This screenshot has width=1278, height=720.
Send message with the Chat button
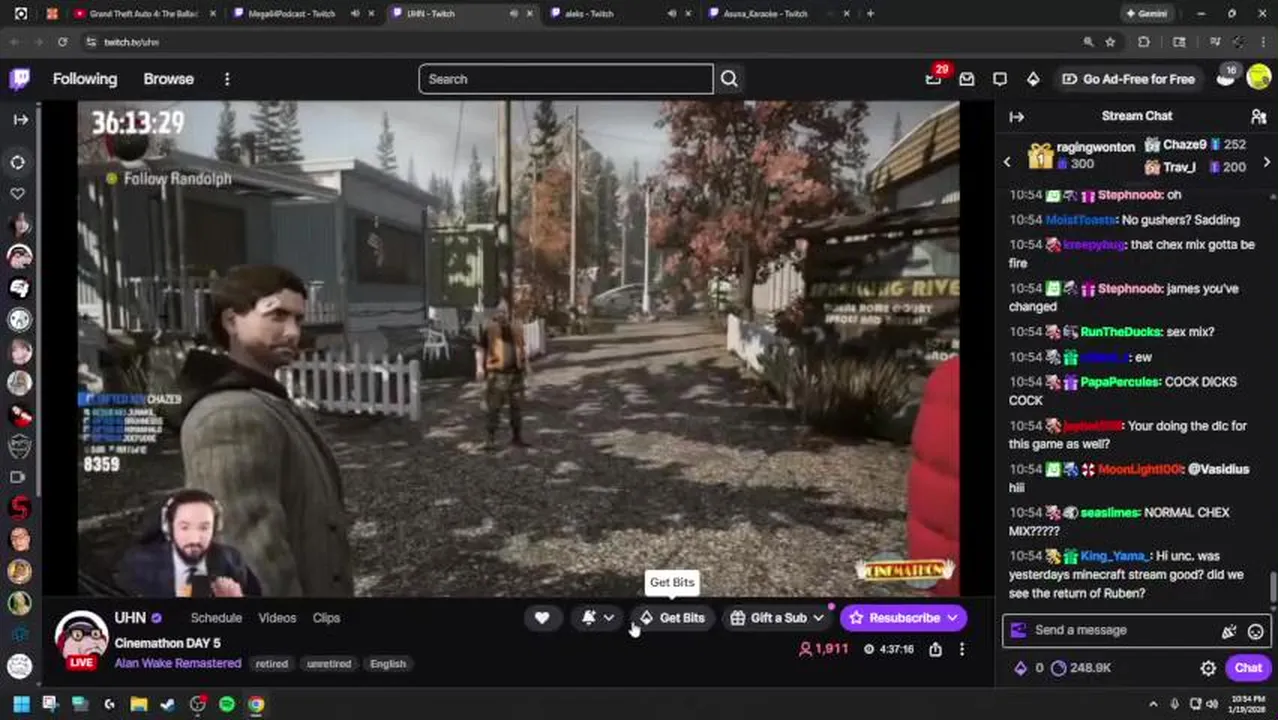[1248, 668]
